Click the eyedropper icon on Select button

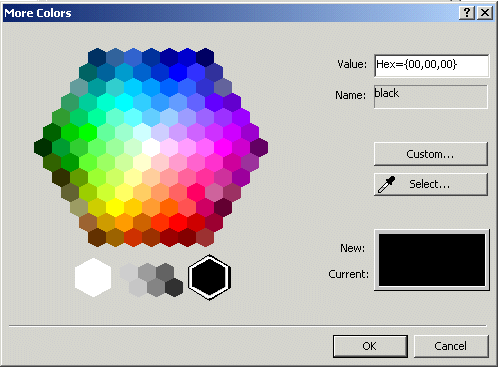click(x=386, y=184)
